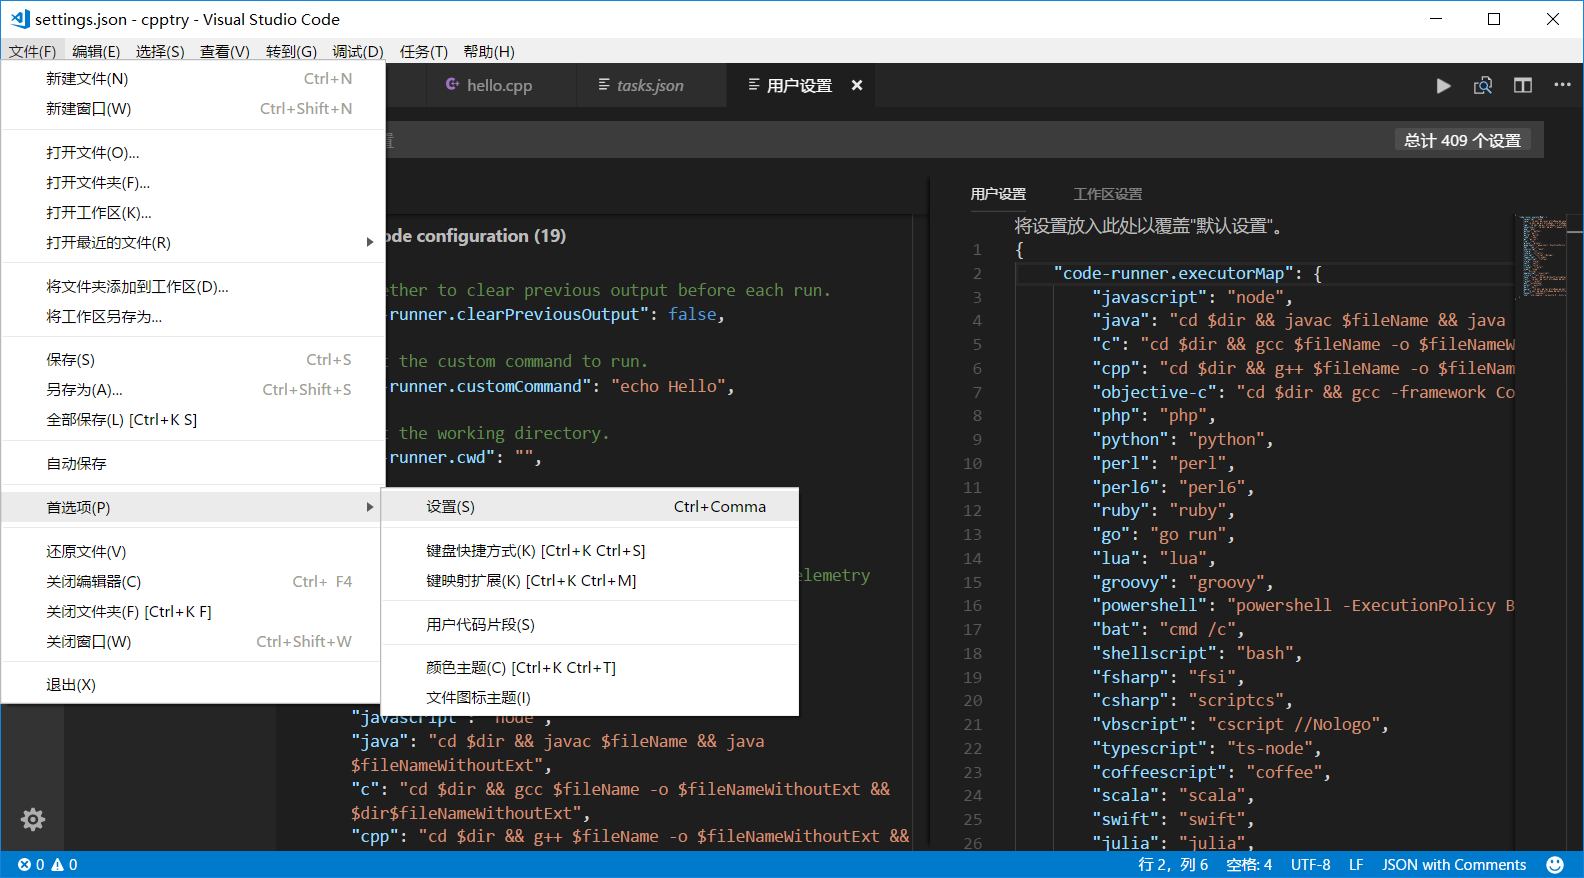Change language mode JSON with Comments

pyautogui.click(x=1454, y=865)
